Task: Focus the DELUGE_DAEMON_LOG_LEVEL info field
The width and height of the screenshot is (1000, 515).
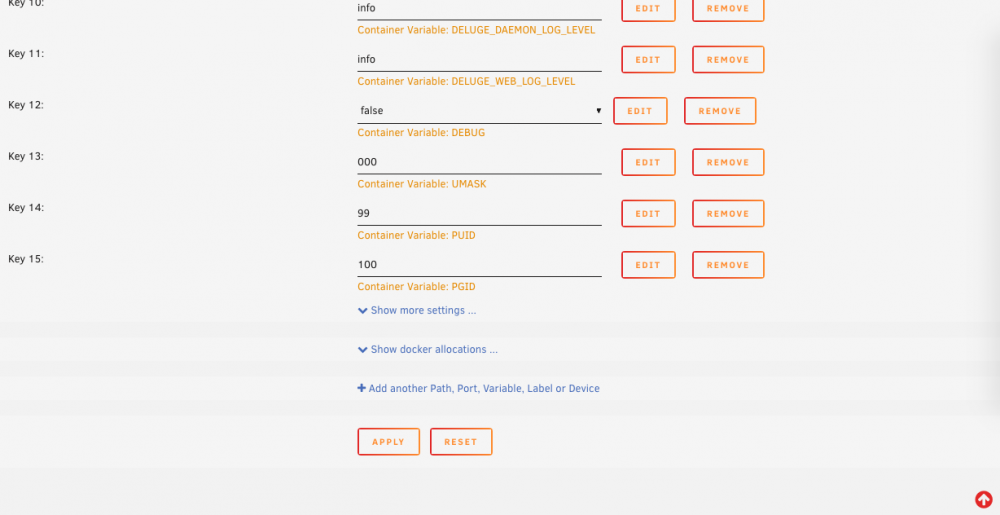Action: pos(480,8)
